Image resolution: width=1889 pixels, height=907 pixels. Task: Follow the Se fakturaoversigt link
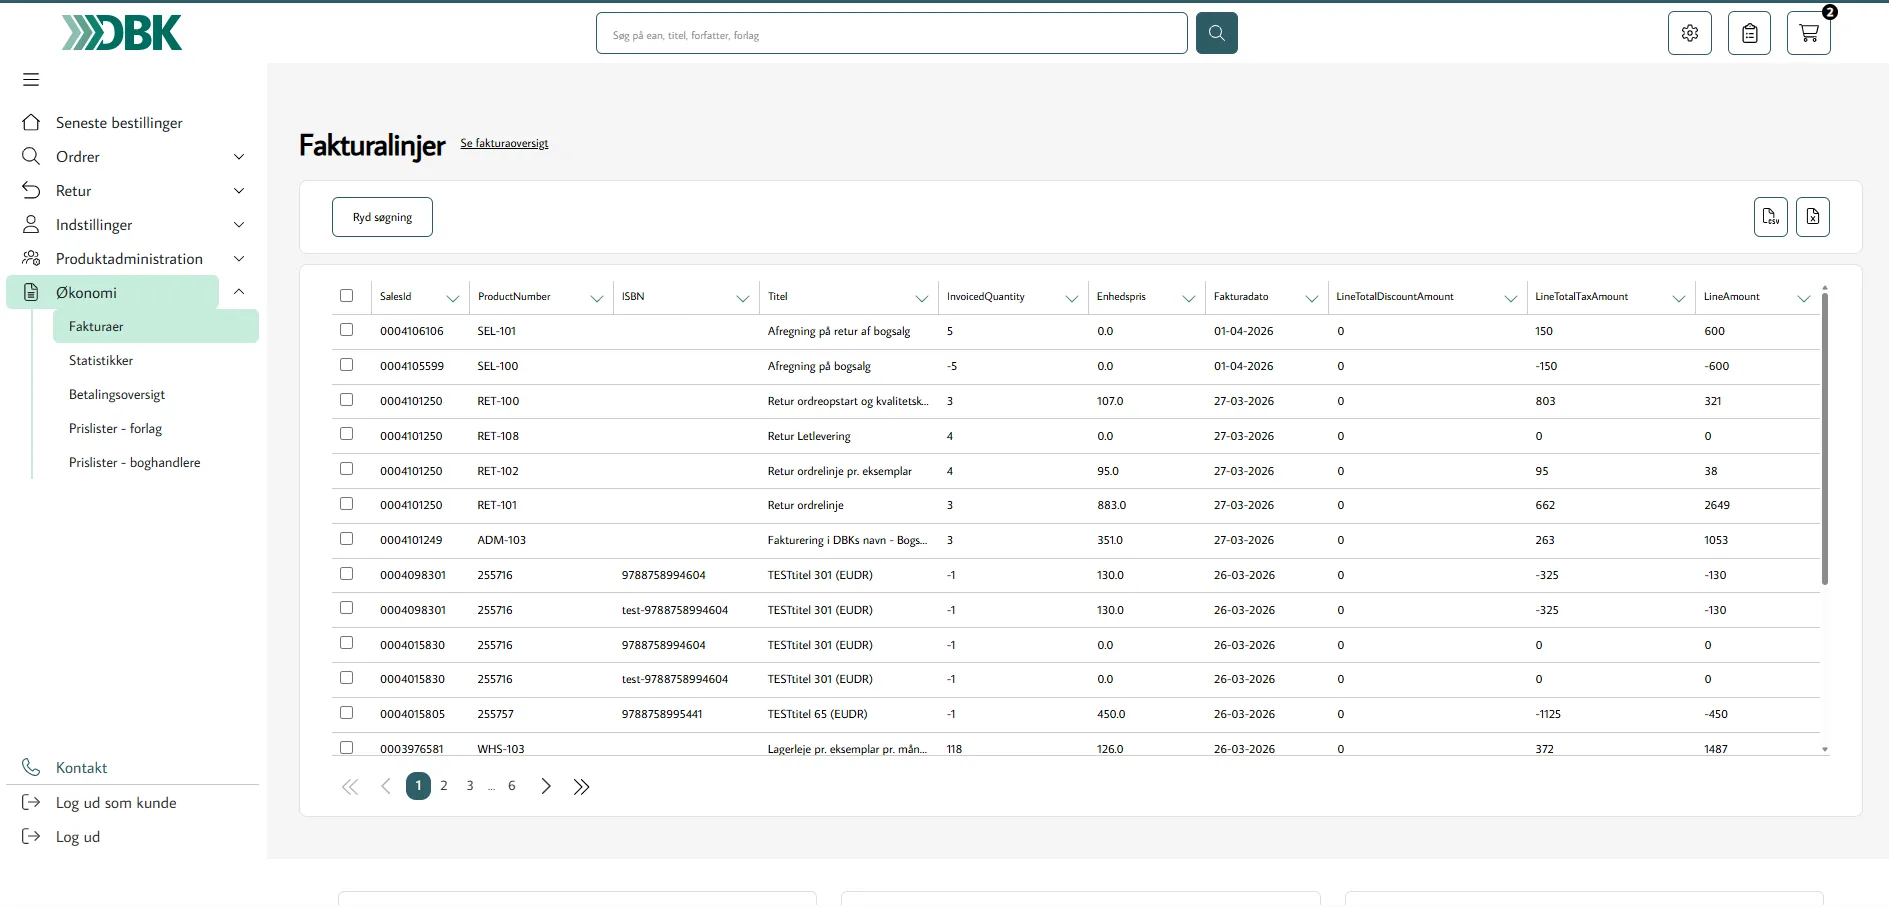click(x=504, y=144)
